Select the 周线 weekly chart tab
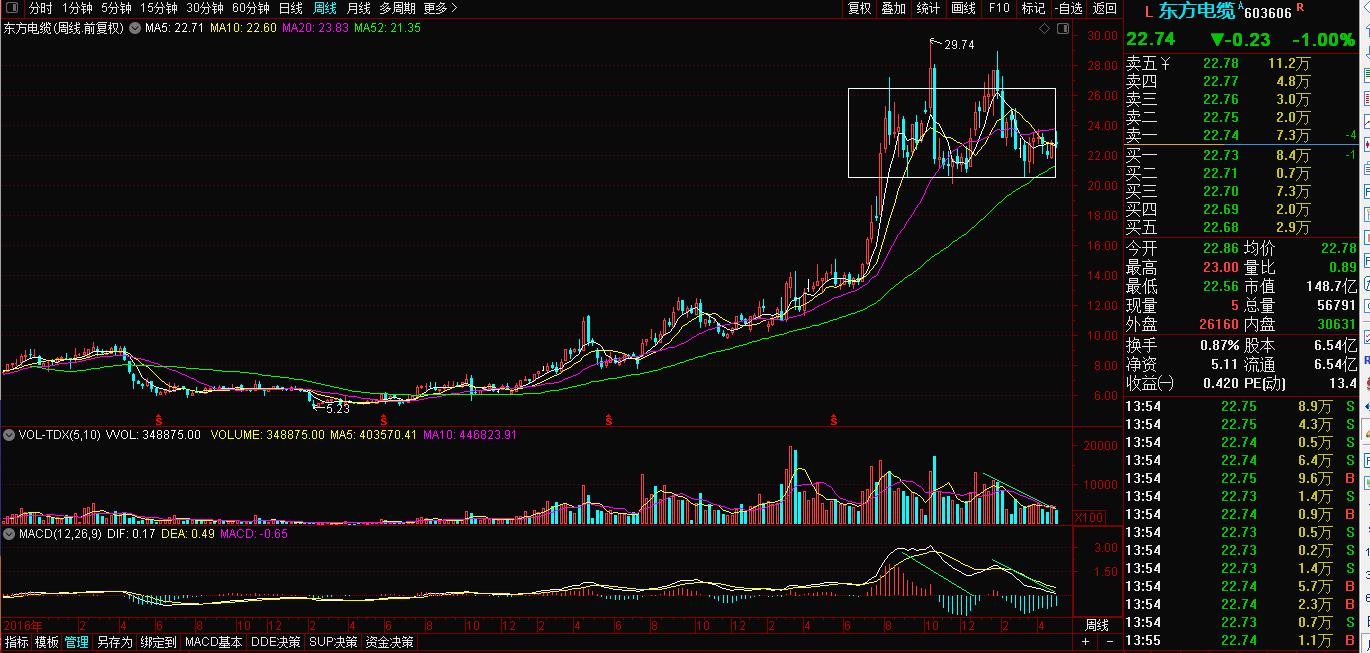 (325, 8)
